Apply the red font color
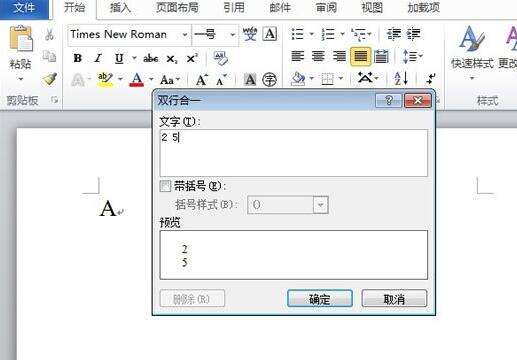This screenshot has width=517, height=360. pyautogui.click(x=136, y=80)
